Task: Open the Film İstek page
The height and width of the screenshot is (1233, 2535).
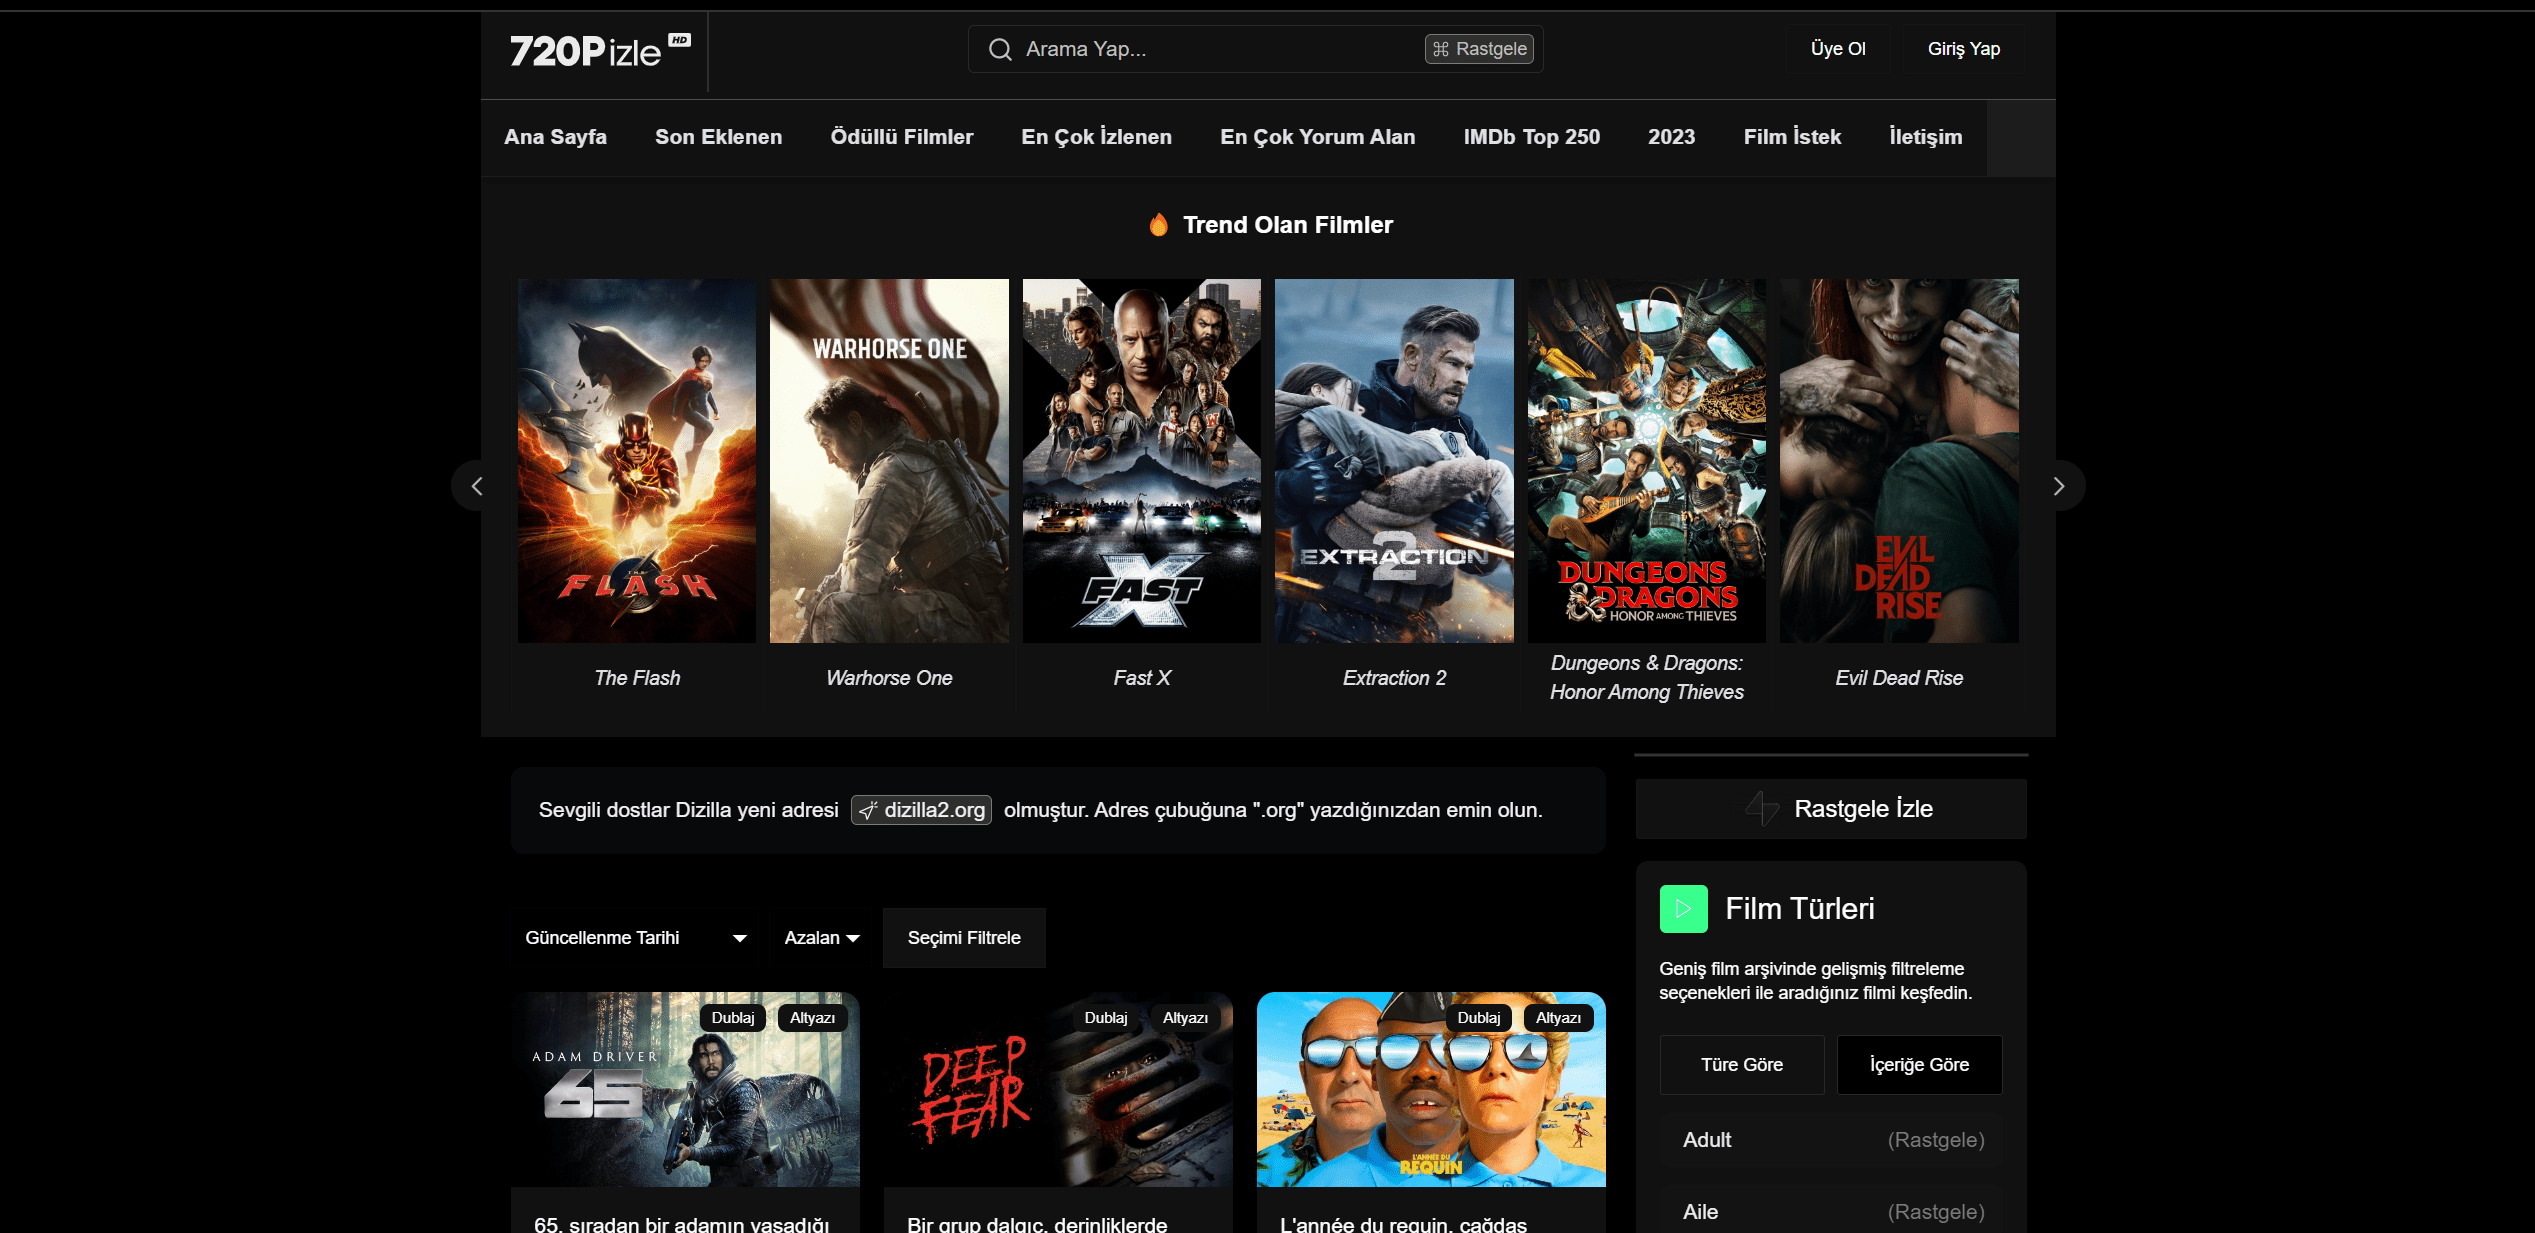Action: 1792,137
